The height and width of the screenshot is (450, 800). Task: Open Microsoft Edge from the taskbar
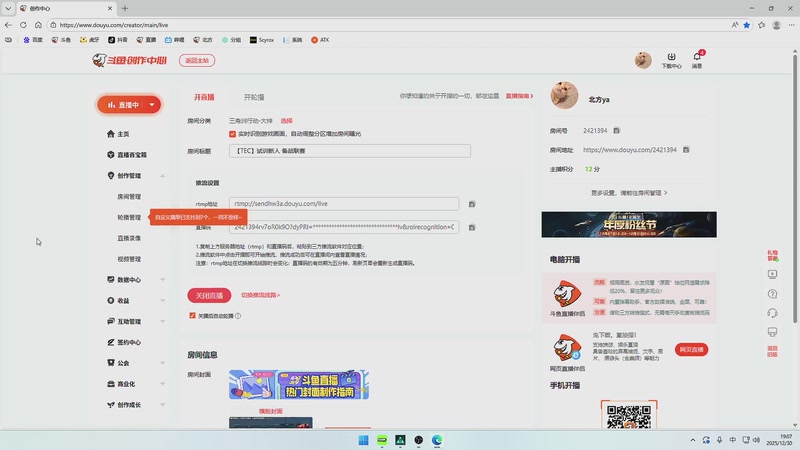tap(437, 440)
